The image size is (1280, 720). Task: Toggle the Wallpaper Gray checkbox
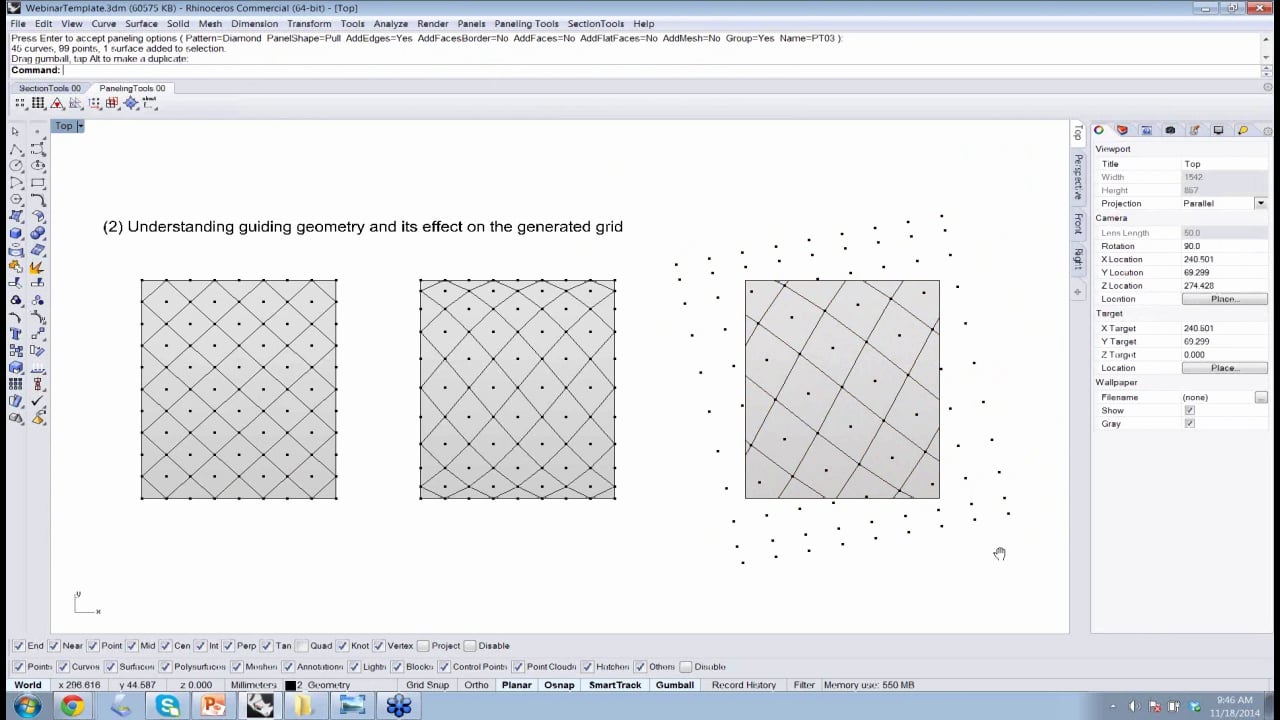[1189, 424]
